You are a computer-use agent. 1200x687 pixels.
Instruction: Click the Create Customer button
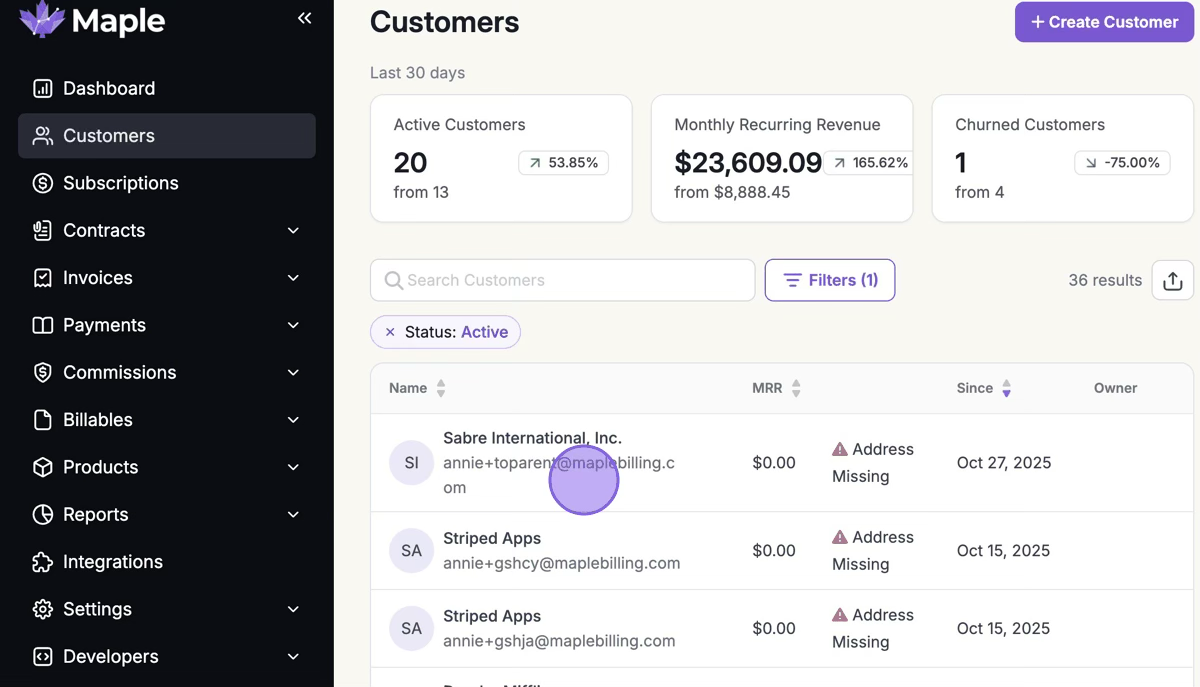1104,22
